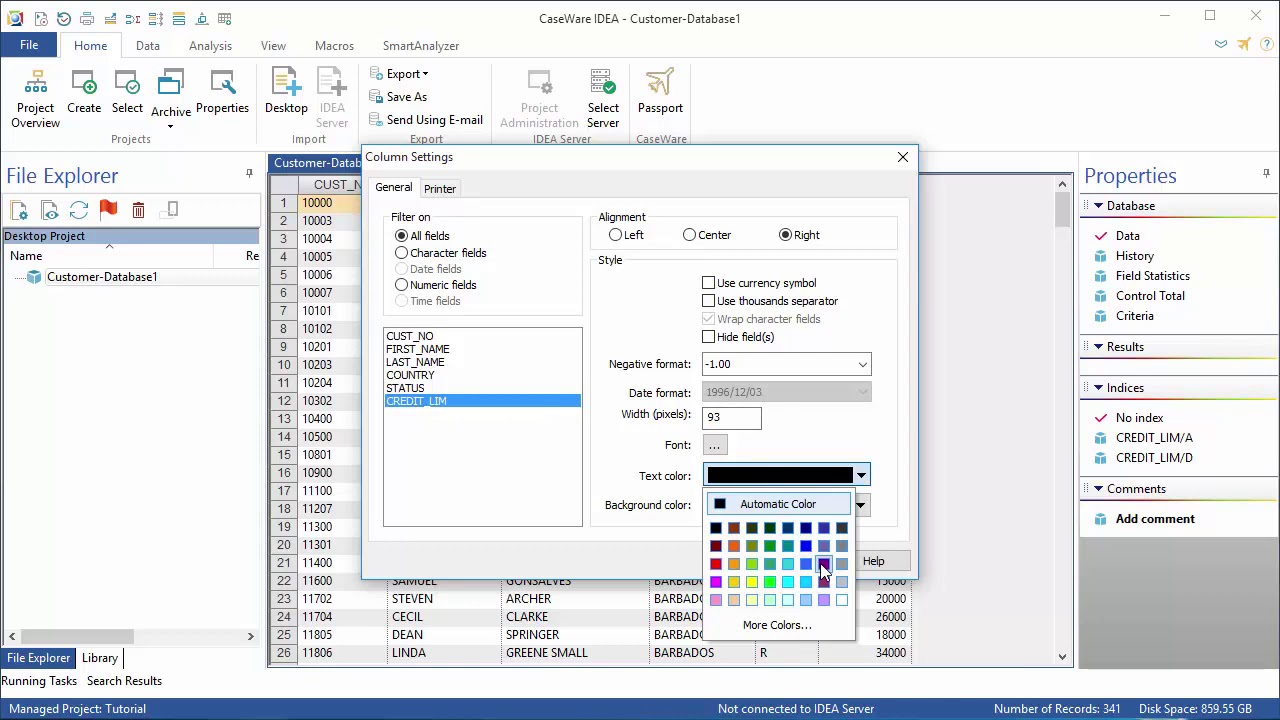Set alignment to Center
This screenshot has width=1280, height=720.
click(689, 235)
